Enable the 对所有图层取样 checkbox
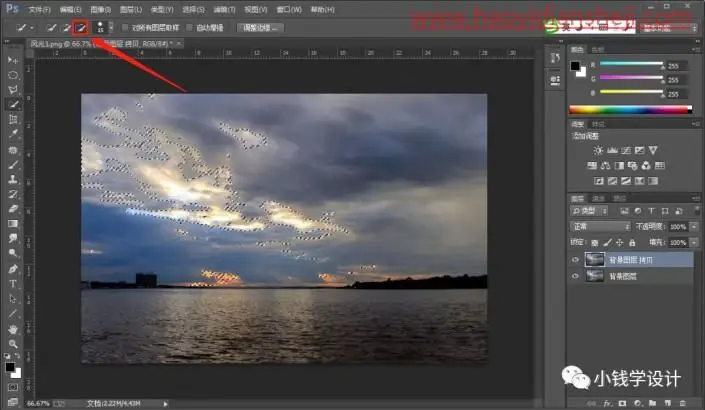This screenshot has height=410, width=705. pos(125,28)
